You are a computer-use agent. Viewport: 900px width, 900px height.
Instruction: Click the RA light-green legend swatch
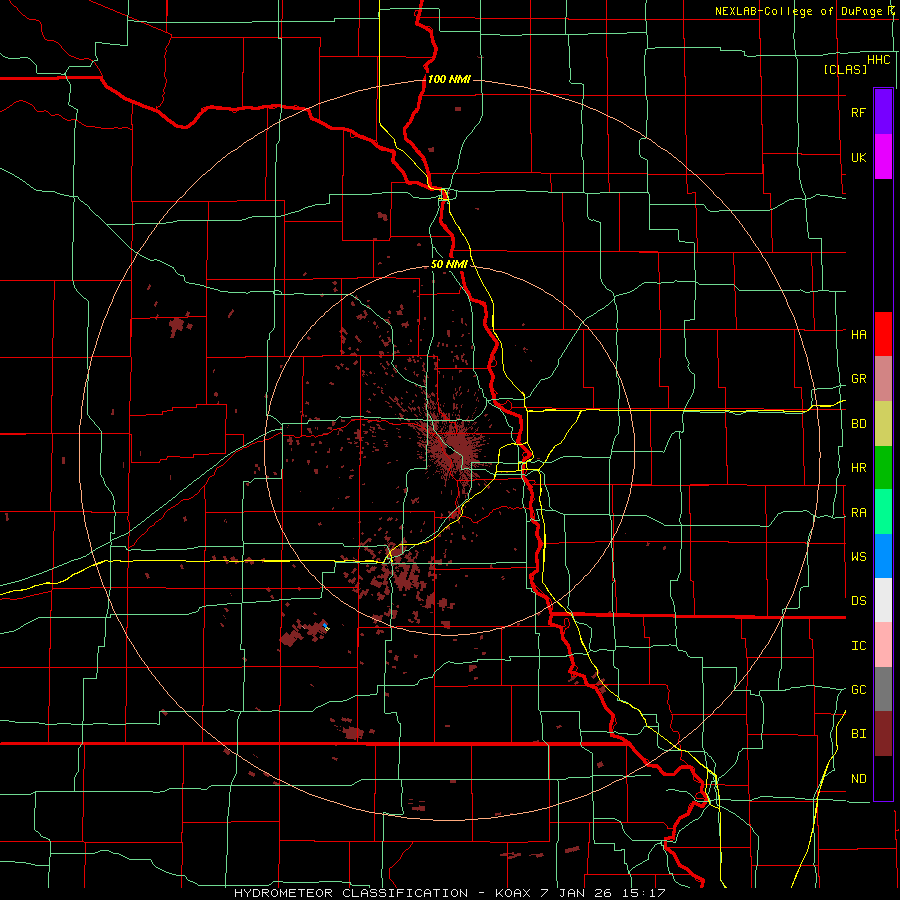pyautogui.click(x=883, y=512)
